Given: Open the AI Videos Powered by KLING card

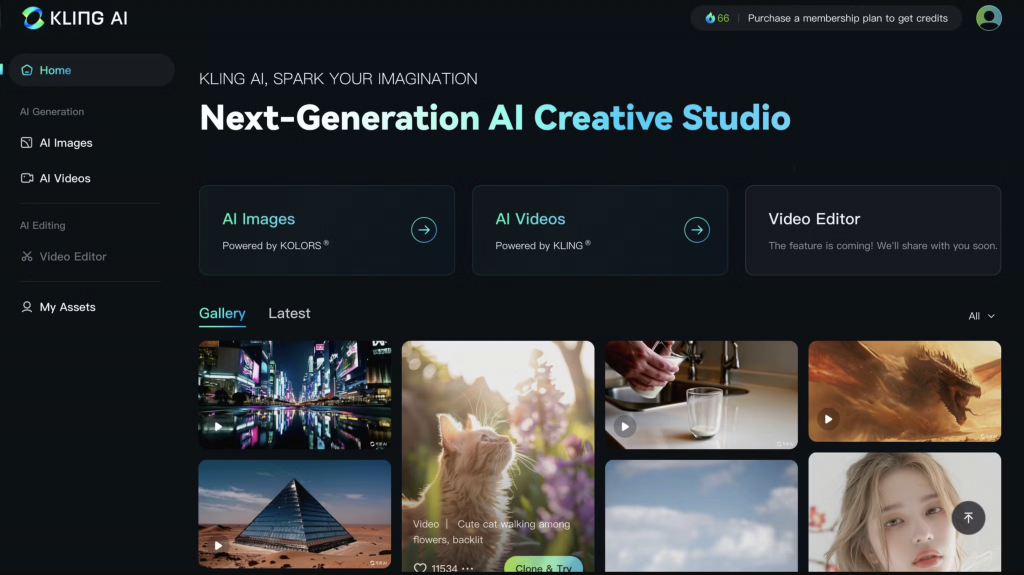Looking at the screenshot, I should 600,230.
